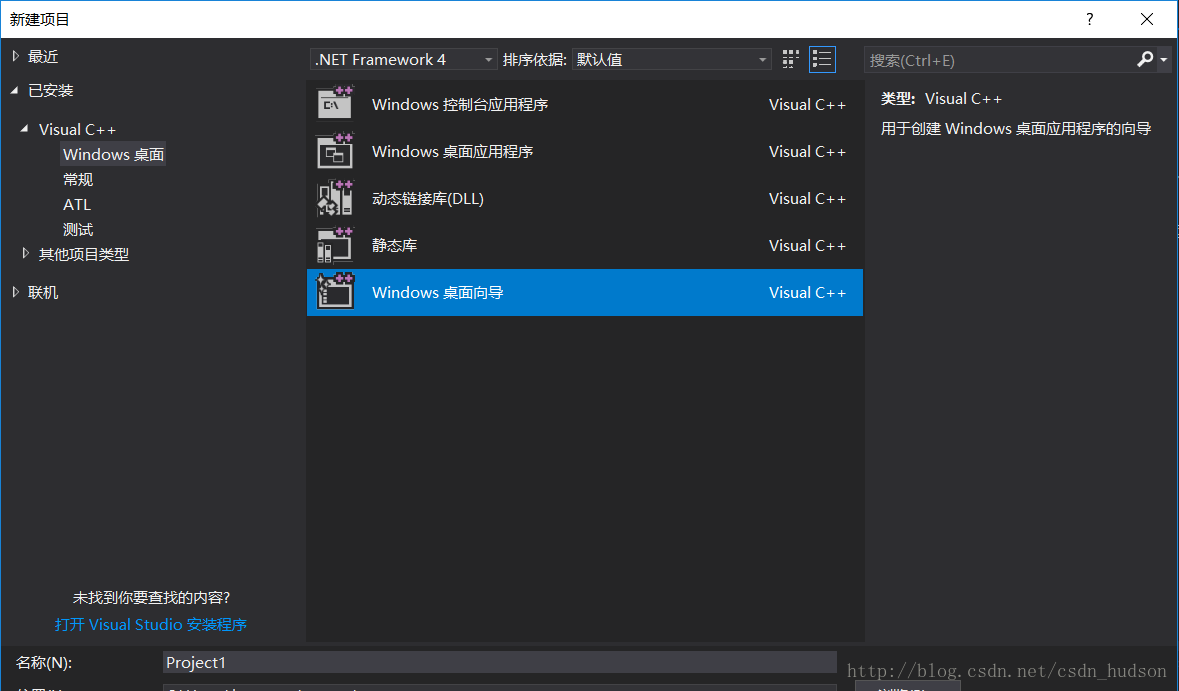Choose the Windows 桌面应用程序 template name
This screenshot has height=691, width=1179.
coord(452,151)
